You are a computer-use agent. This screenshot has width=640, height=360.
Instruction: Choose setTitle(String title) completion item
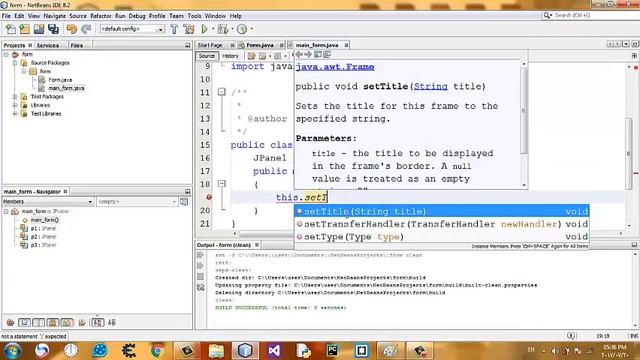pos(442,211)
